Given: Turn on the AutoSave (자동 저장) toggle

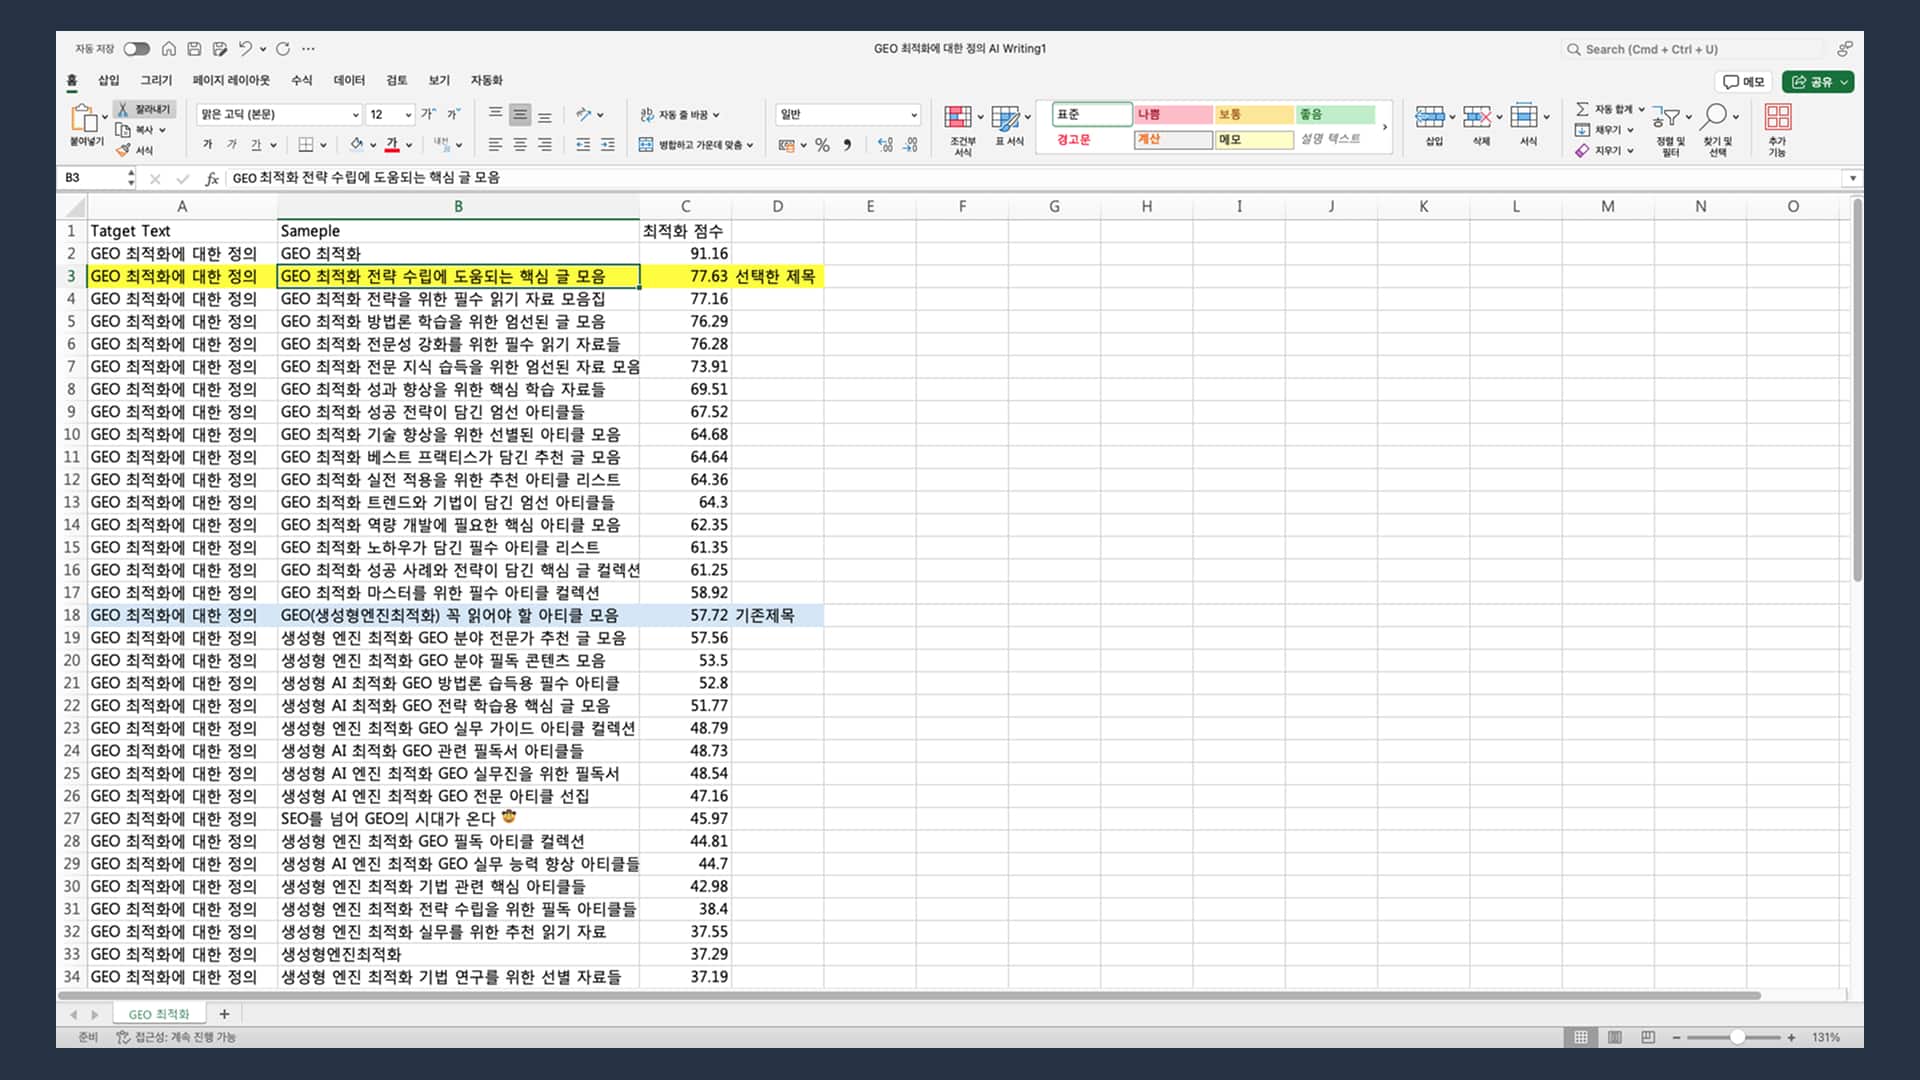Looking at the screenshot, I should pyautogui.click(x=136, y=48).
